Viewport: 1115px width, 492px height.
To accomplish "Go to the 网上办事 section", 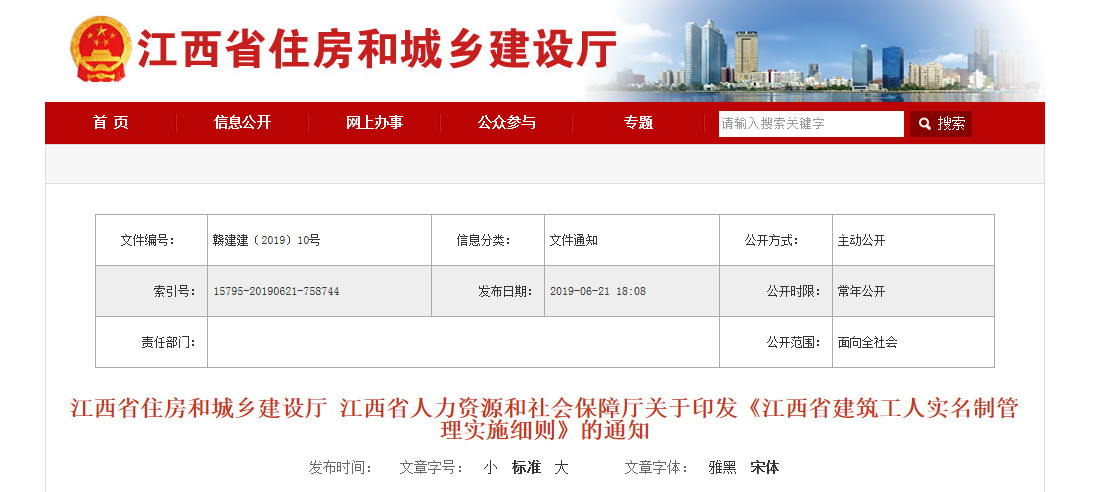I will (374, 123).
